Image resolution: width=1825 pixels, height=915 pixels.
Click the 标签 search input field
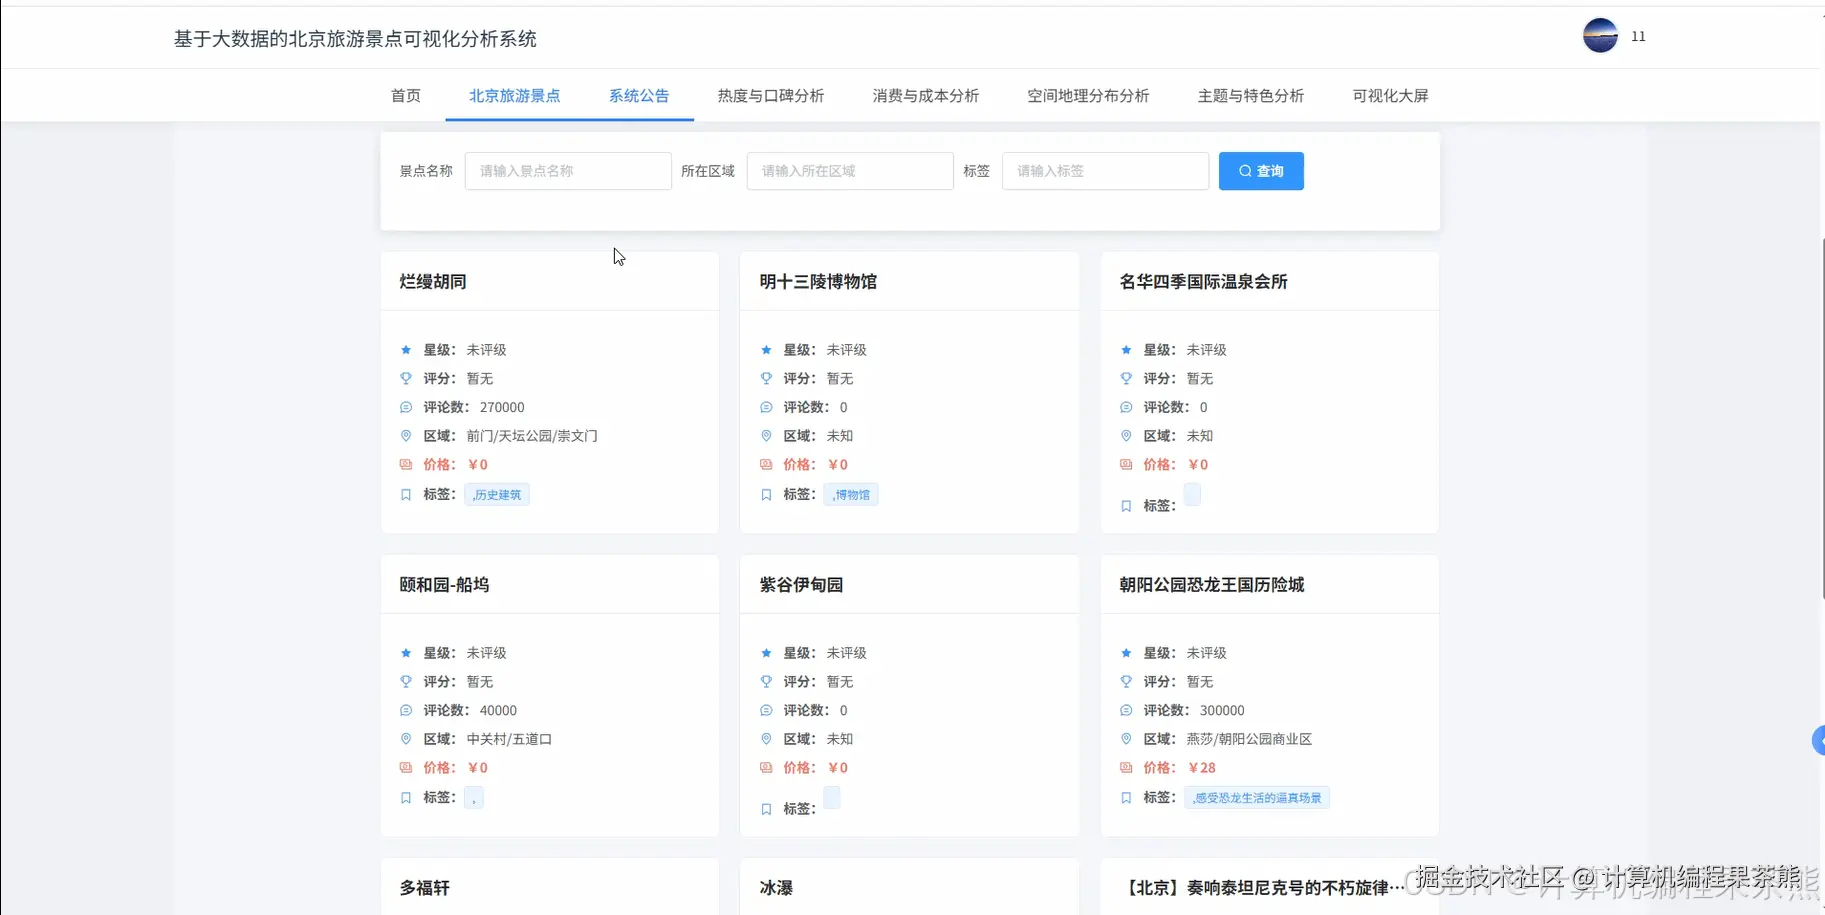tap(1104, 171)
